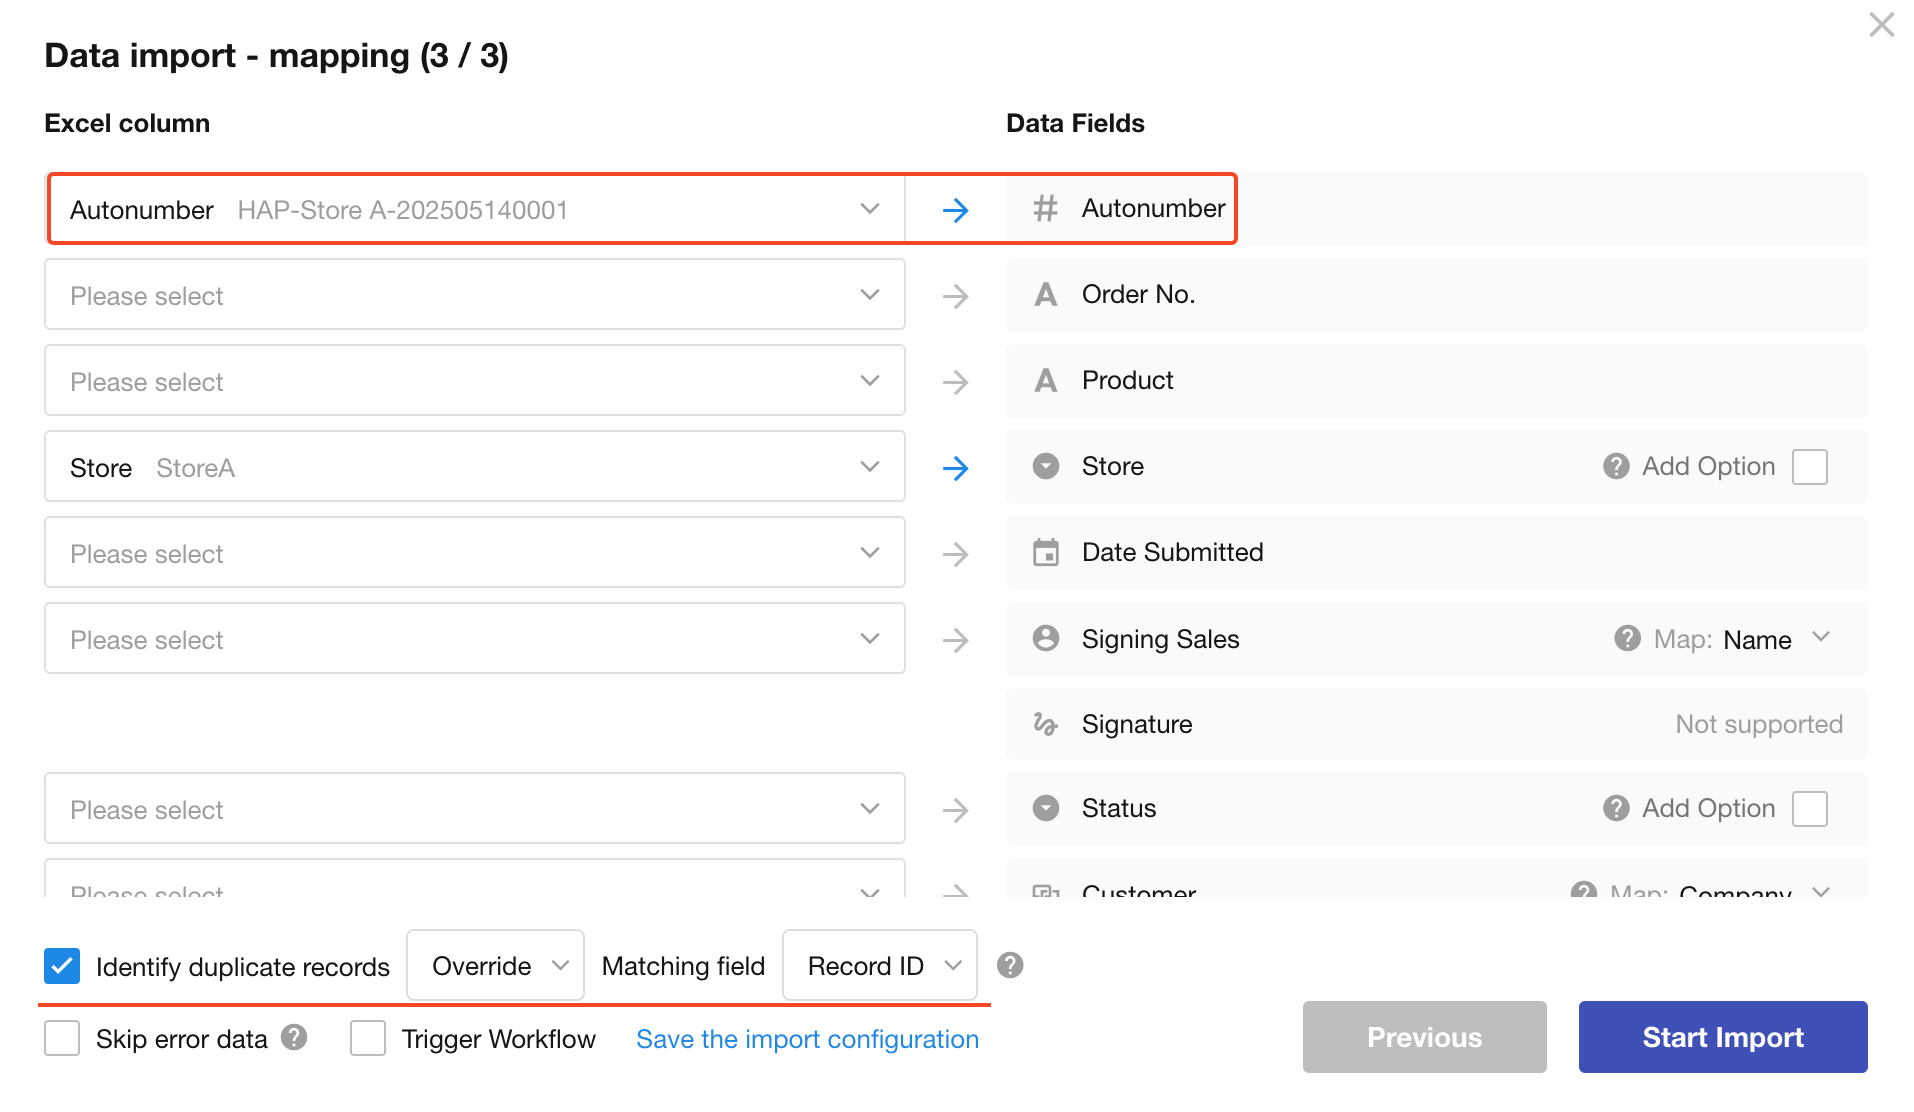The height and width of the screenshot is (1112, 1914).
Task: Click the blue arrow in the Autonumber row
Action: (955, 210)
